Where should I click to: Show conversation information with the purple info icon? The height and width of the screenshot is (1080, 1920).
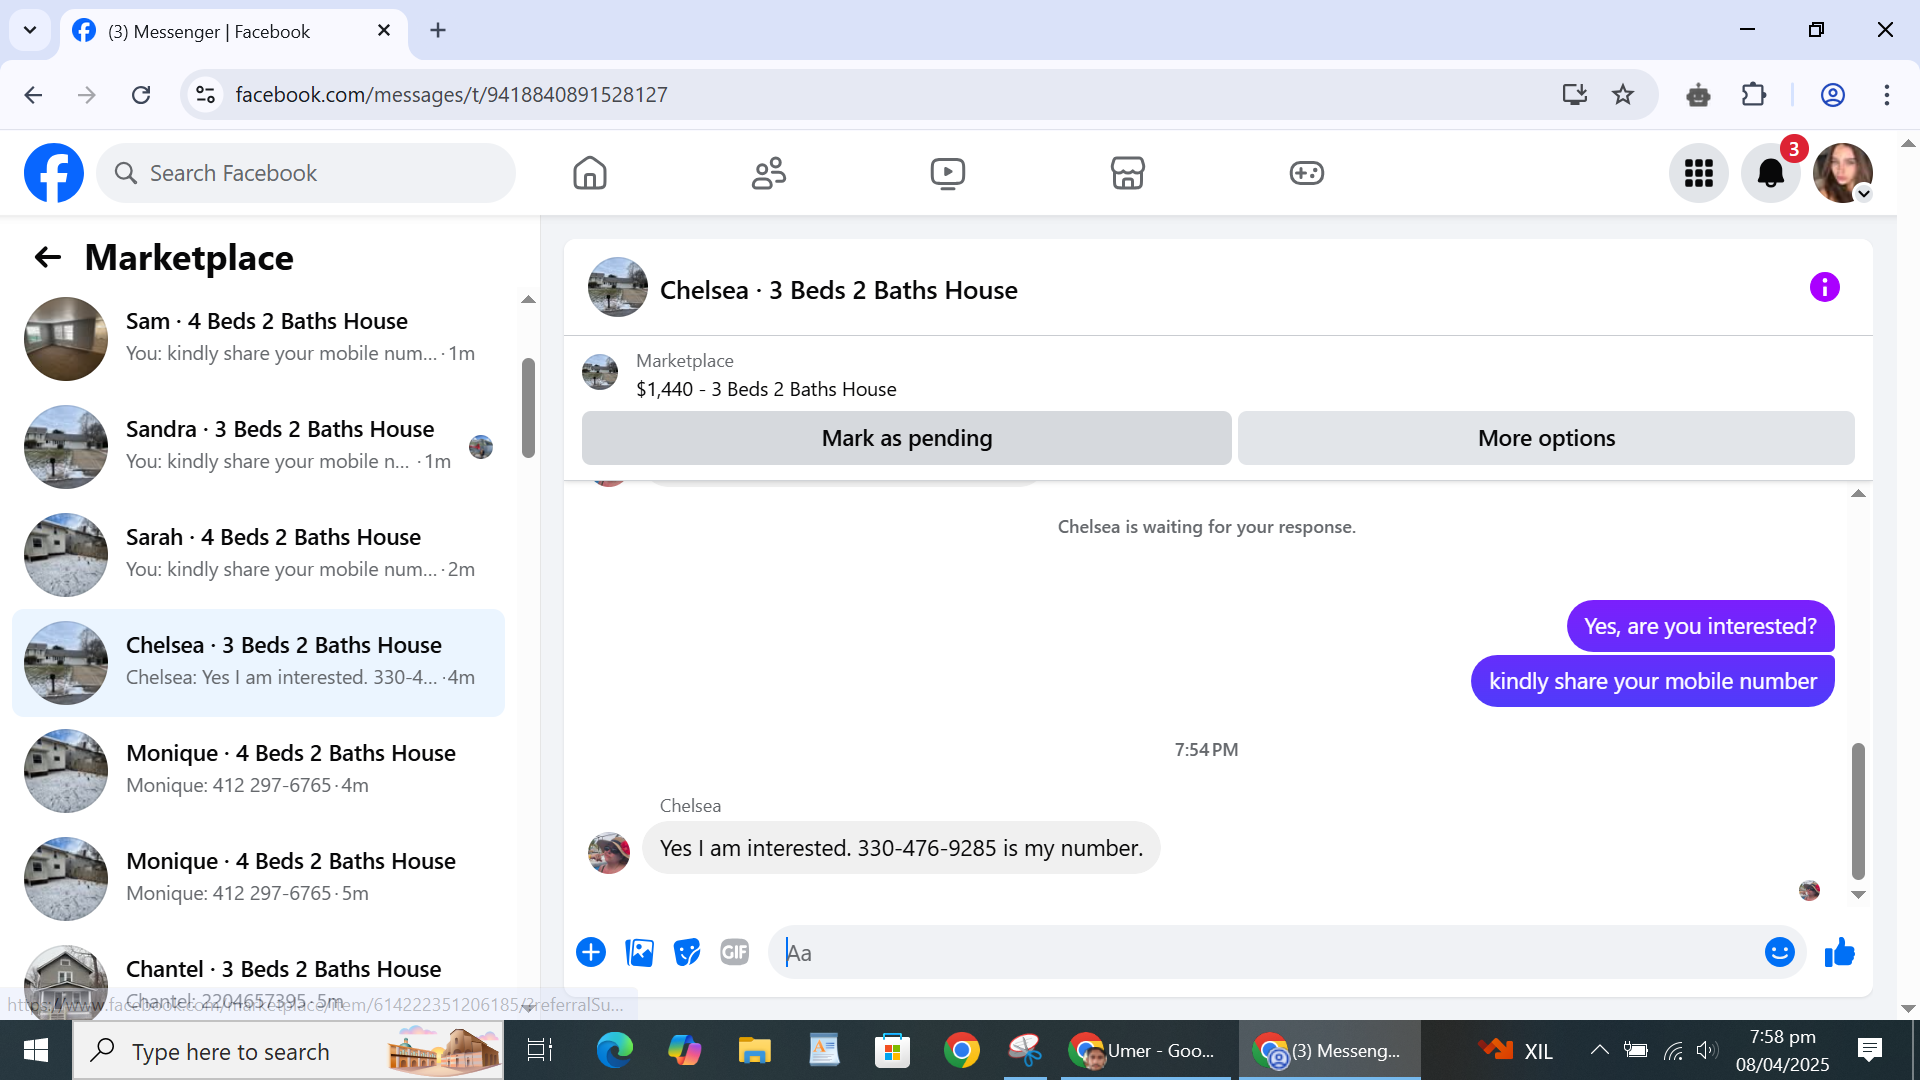click(1824, 288)
